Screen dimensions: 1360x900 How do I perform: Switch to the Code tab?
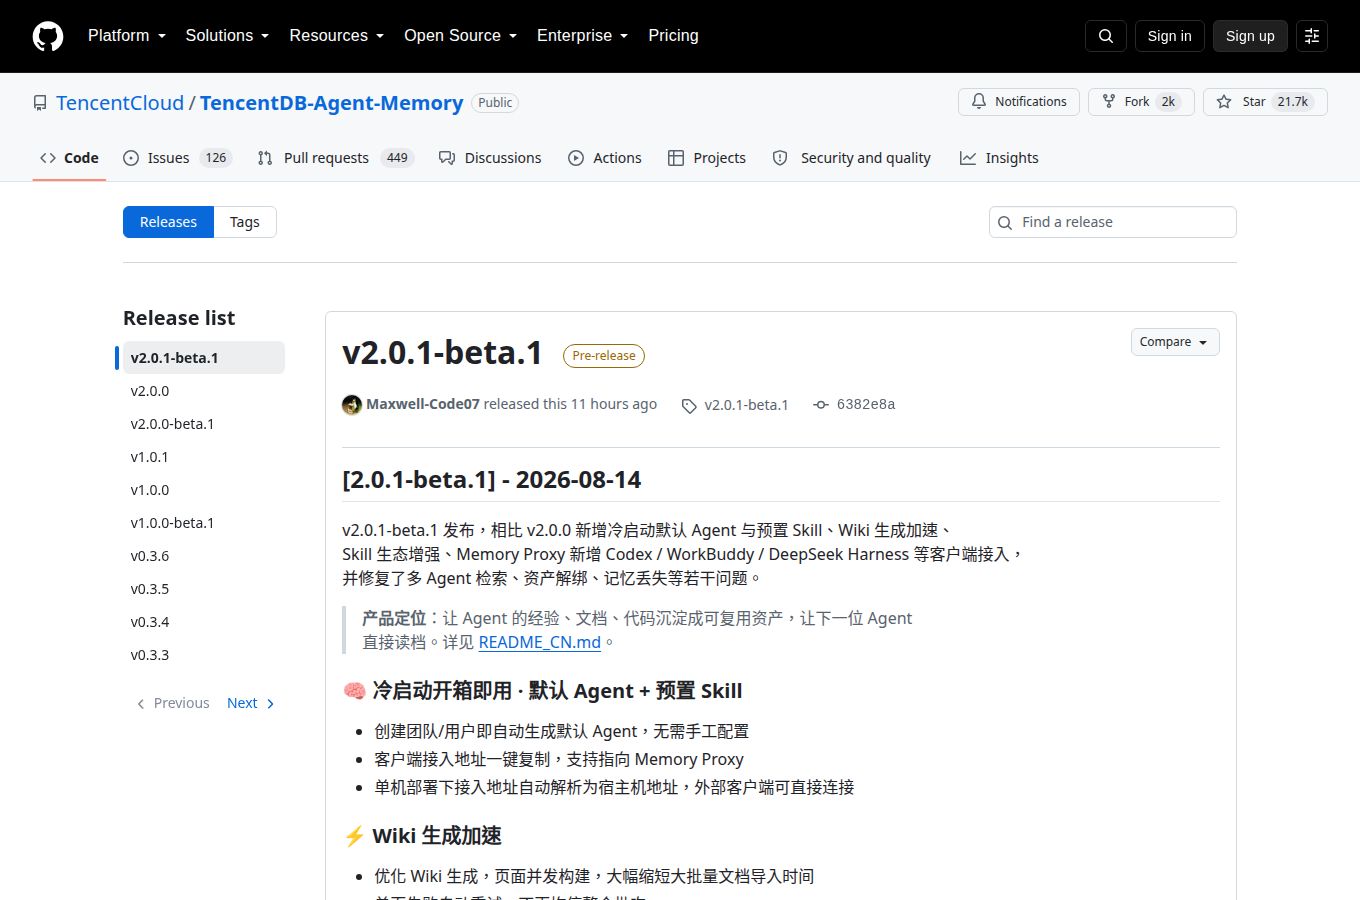[69, 158]
